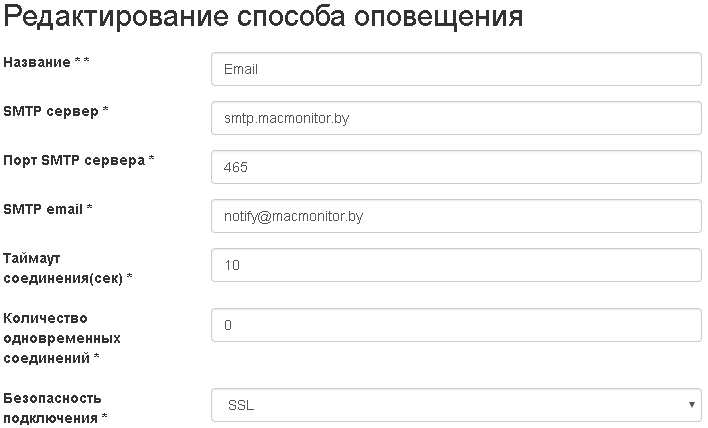The height and width of the screenshot is (428, 708).
Task: Click the asterisk after SMTP email label
Action: (x=90, y=209)
